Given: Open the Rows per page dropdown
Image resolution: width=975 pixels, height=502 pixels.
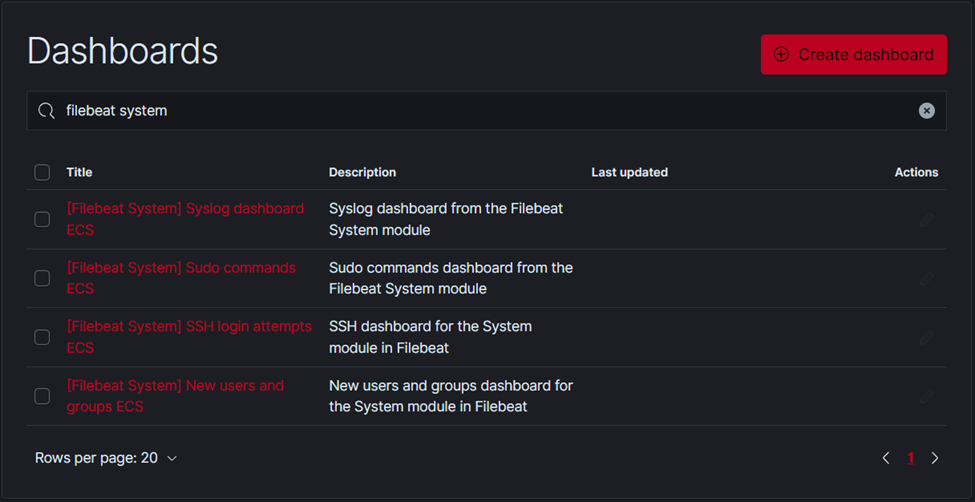Looking at the screenshot, I should click(106, 458).
